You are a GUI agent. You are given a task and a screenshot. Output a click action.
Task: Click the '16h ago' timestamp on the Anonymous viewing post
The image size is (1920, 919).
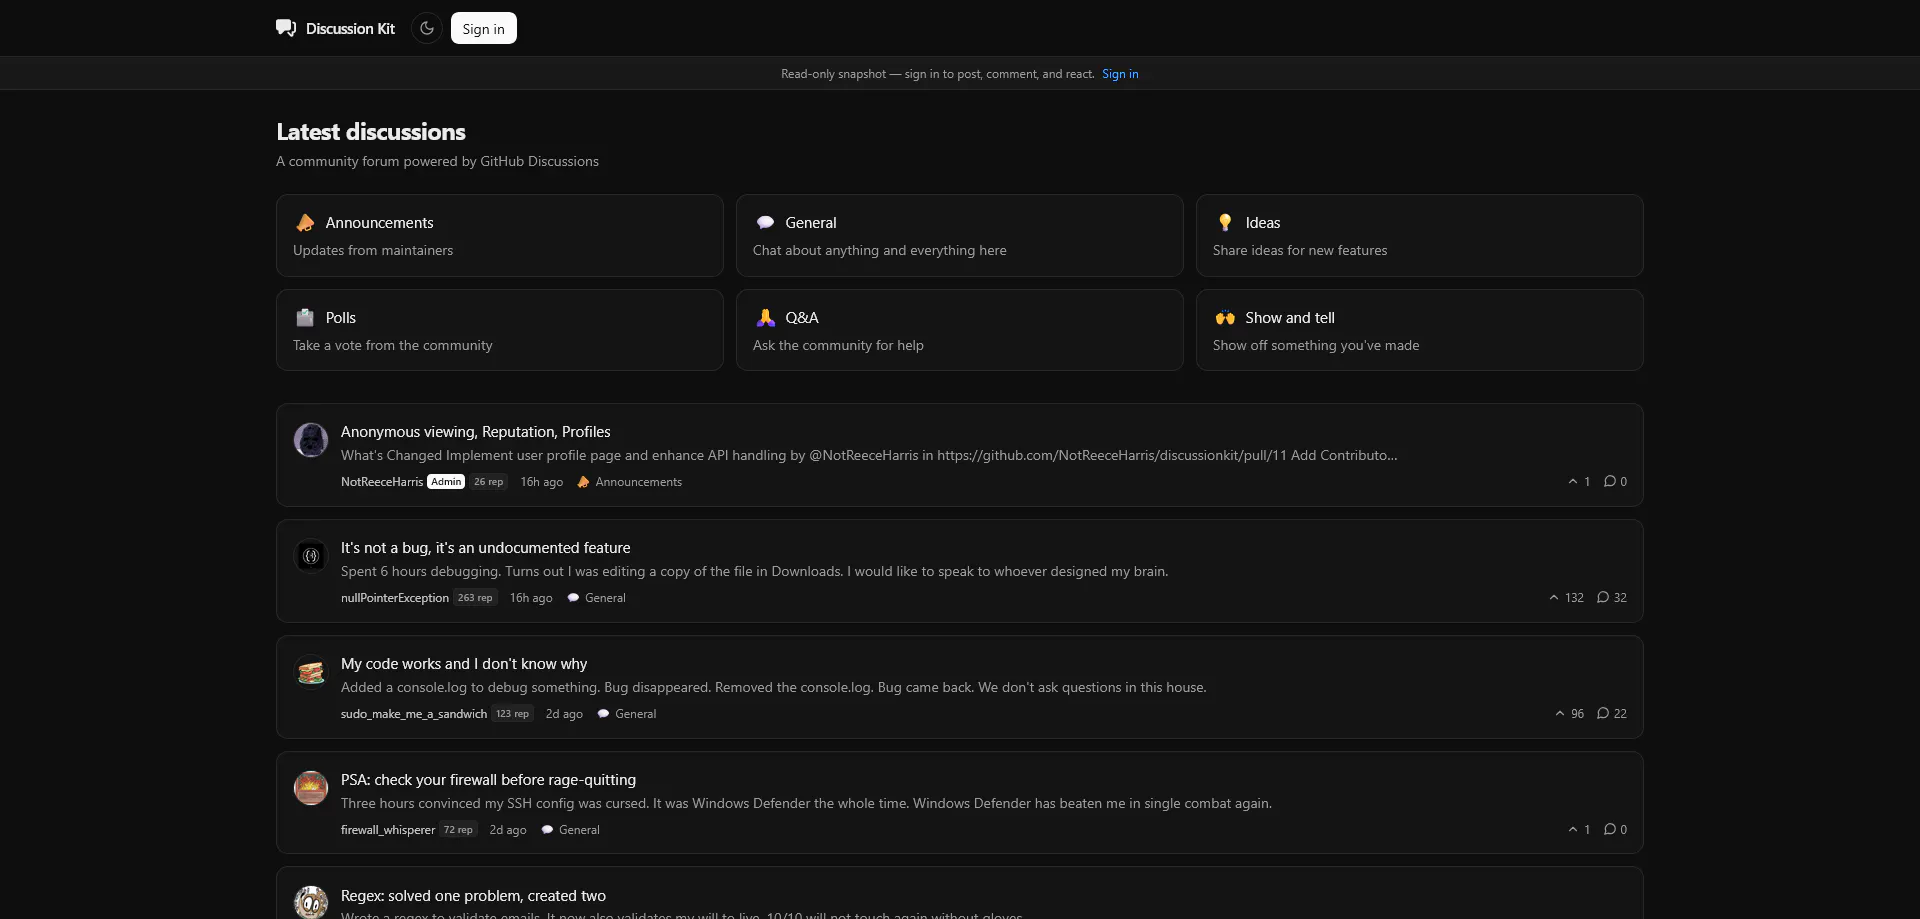point(541,482)
